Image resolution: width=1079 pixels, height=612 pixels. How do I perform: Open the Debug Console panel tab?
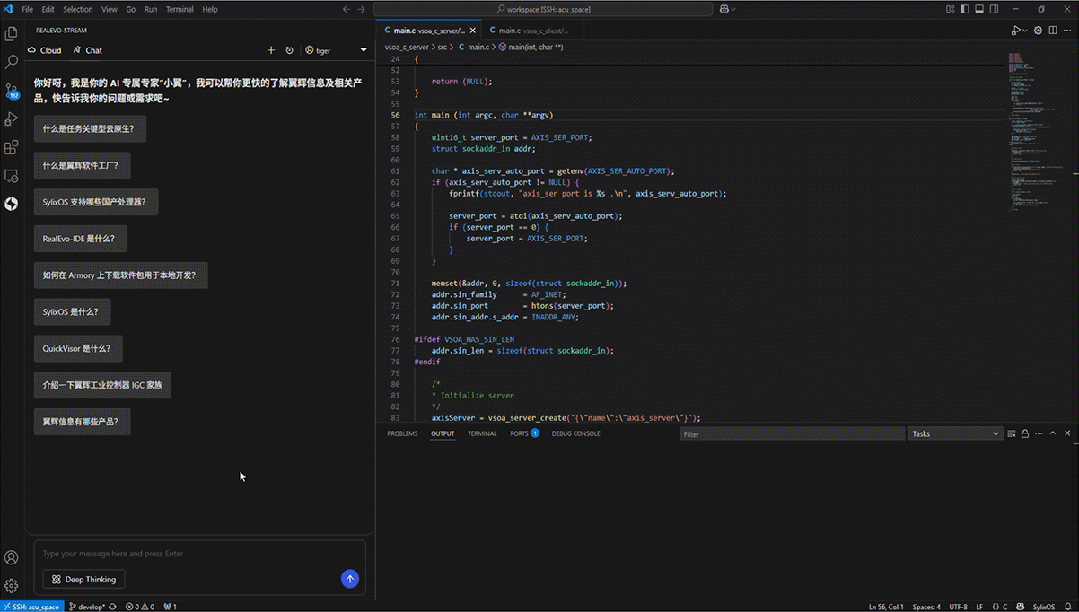(576, 434)
